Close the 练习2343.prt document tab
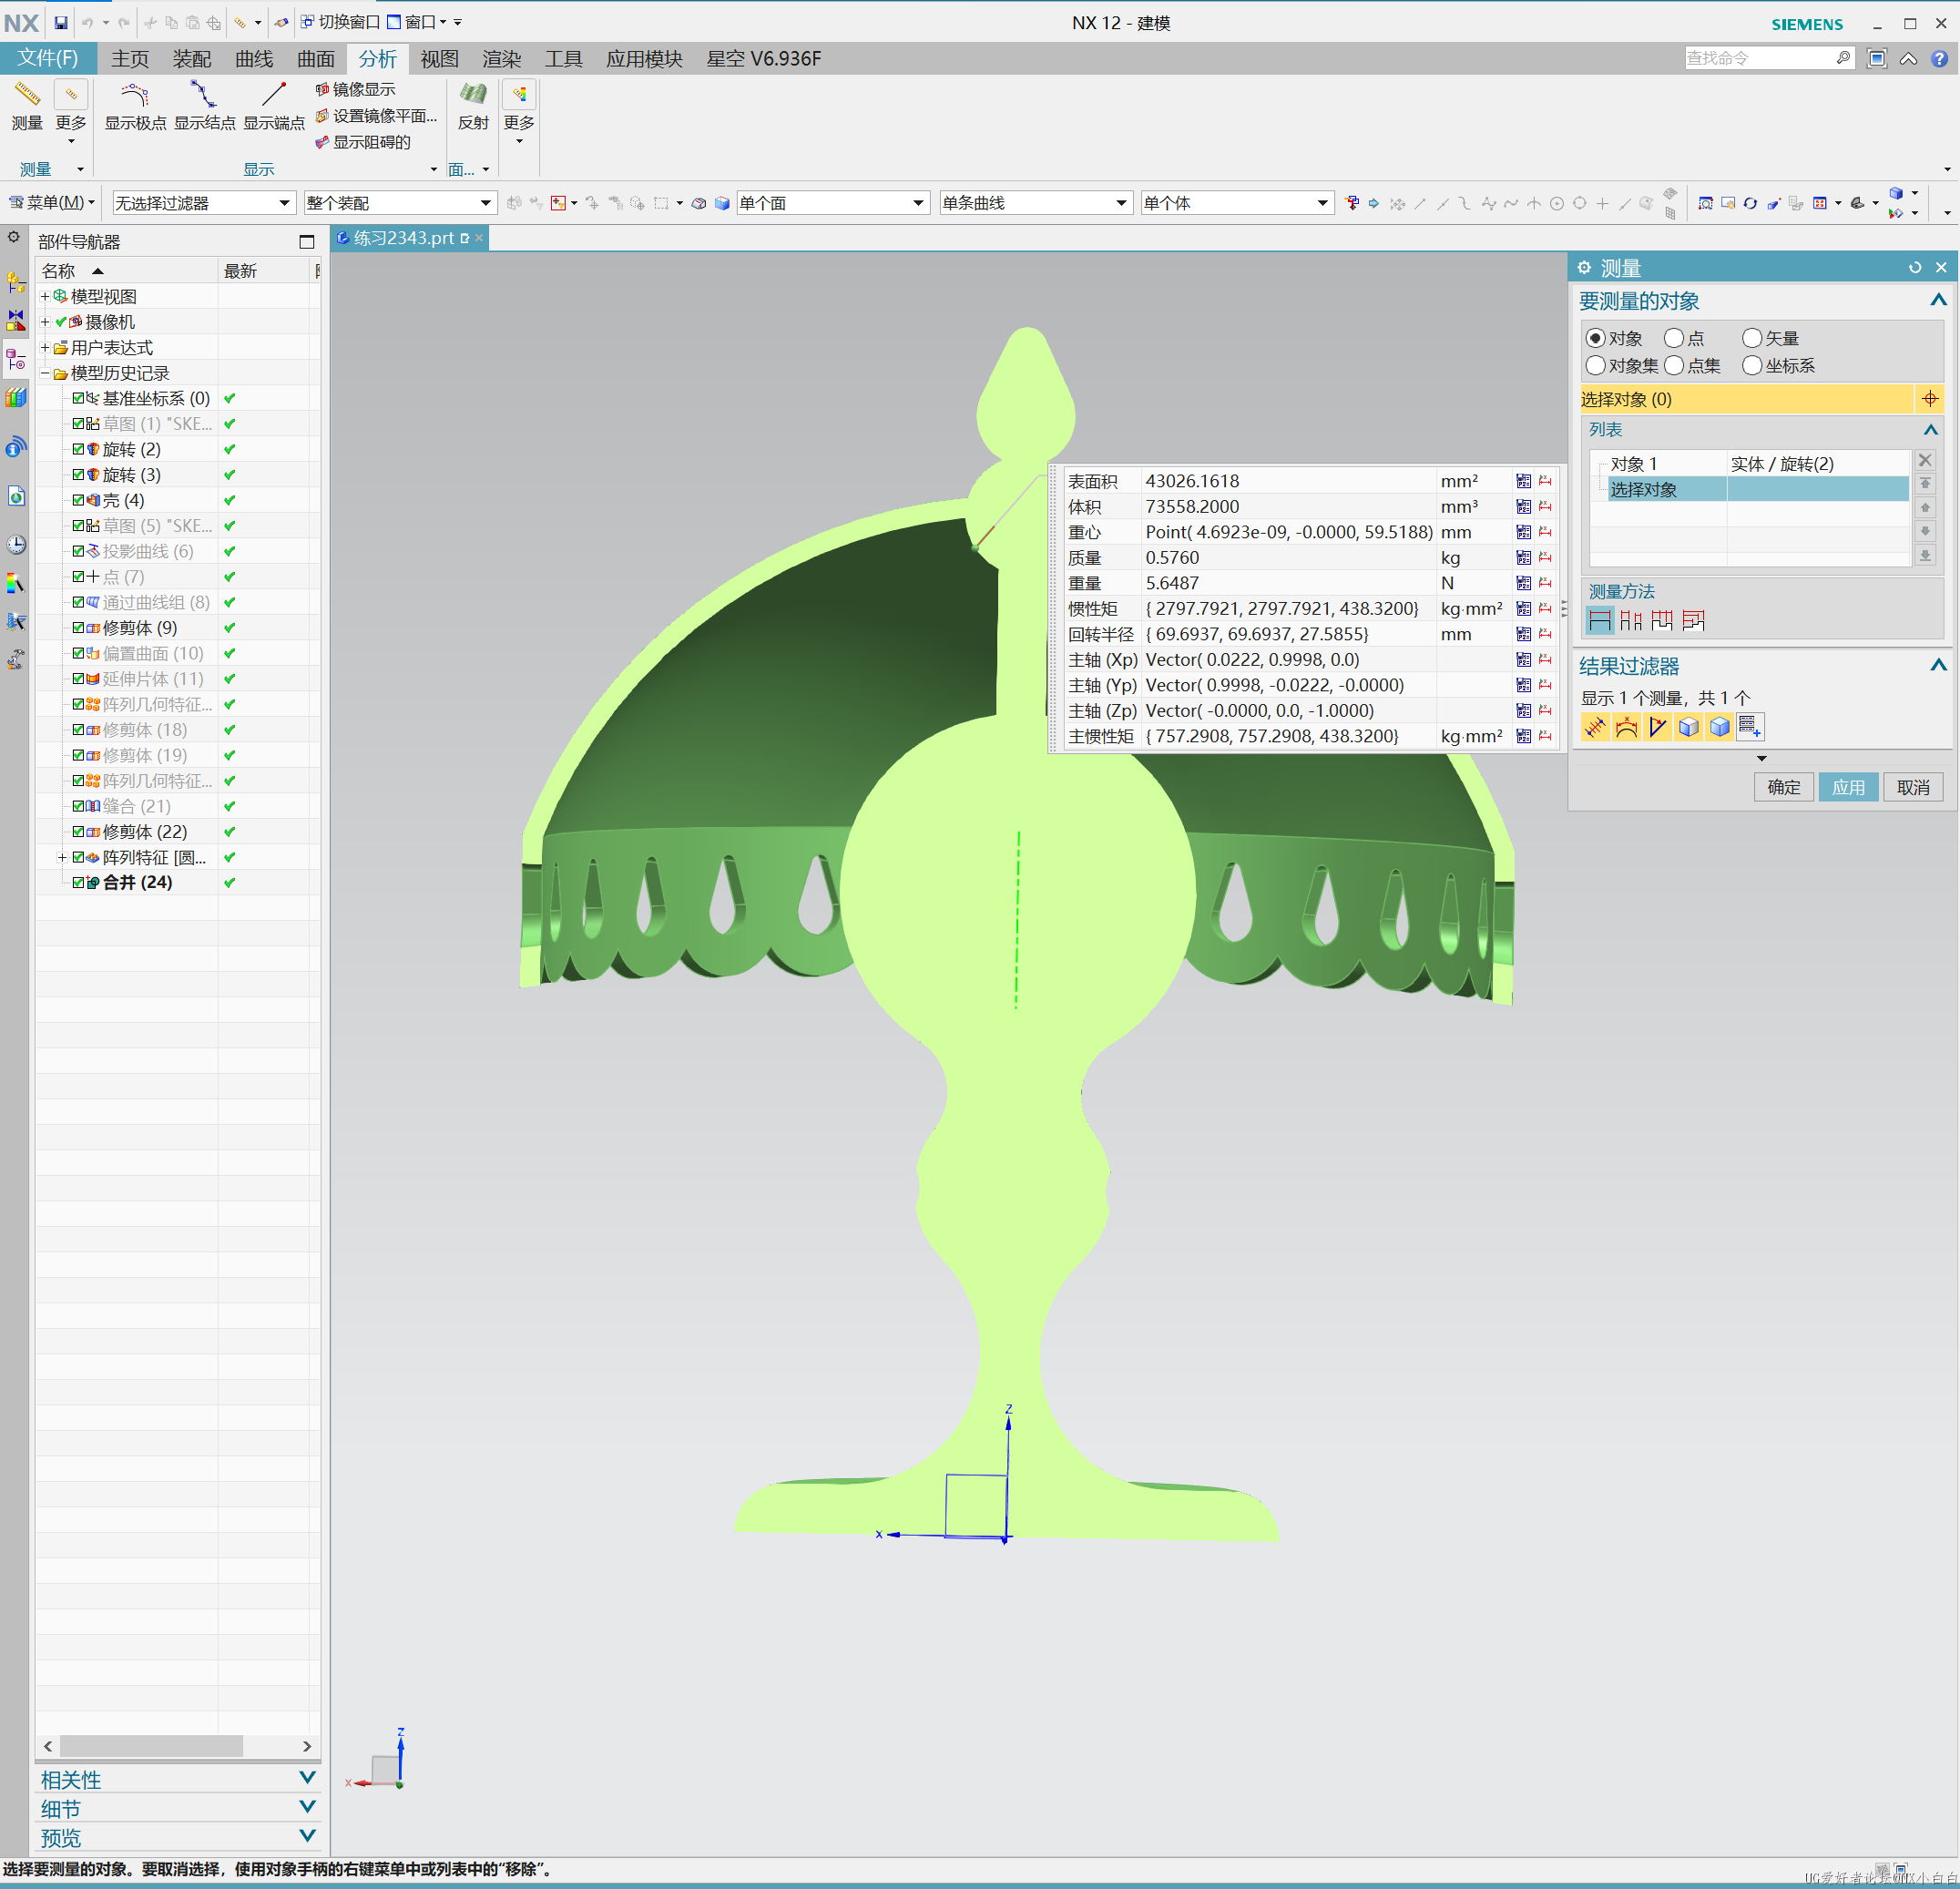Screen dimensions: 1960x1889 pos(479,237)
